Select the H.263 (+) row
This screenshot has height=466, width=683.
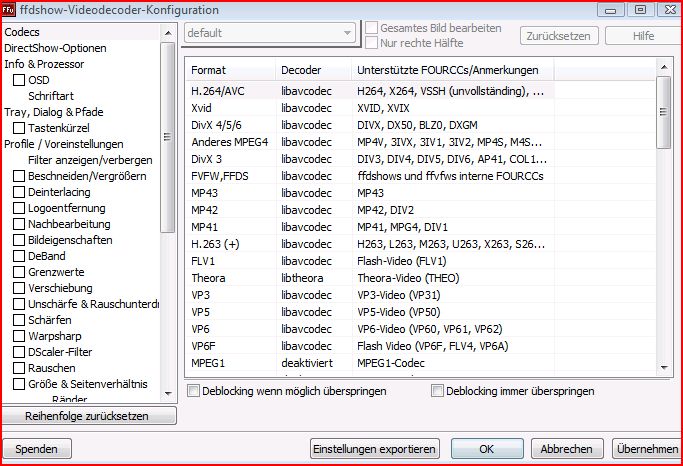coord(371,244)
